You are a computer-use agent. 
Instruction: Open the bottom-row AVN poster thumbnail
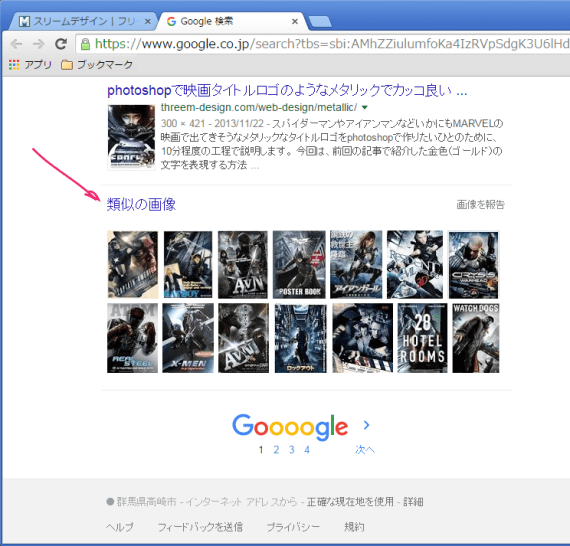click(244, 338)
